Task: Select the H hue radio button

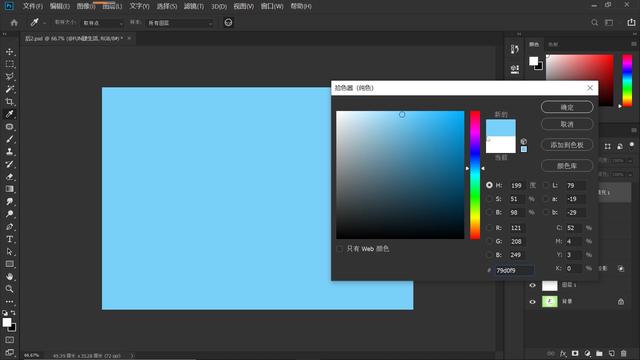Action: tap(489, 185)
